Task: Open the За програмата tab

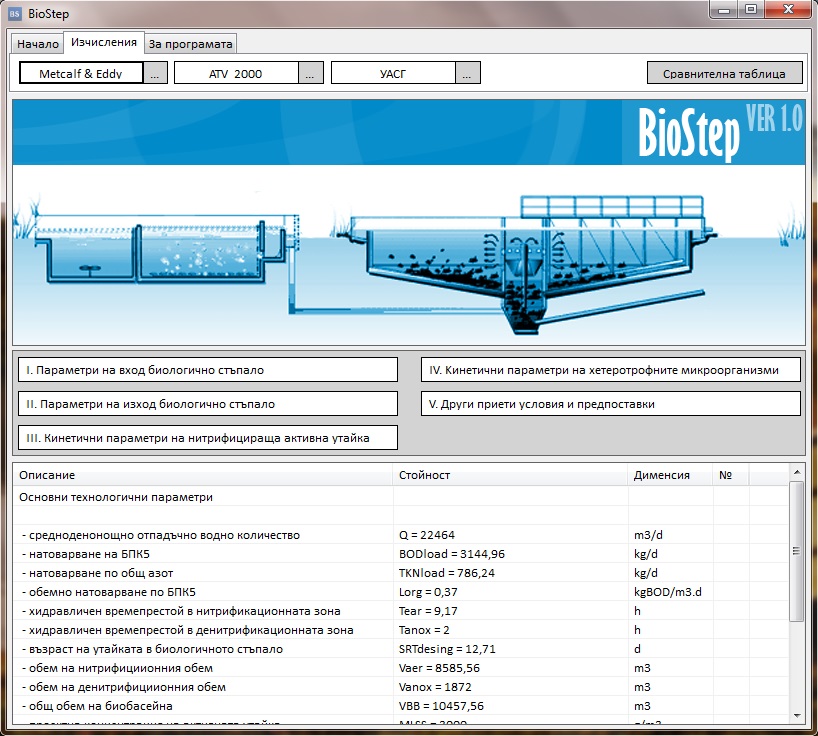Action: (190, 44)
